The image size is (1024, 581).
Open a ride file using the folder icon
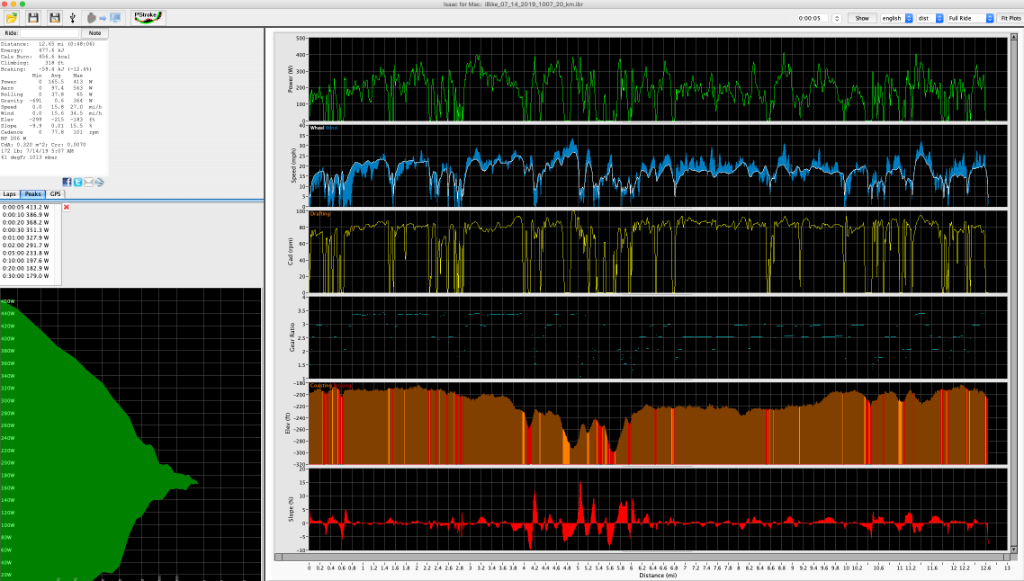tap(12, 16)
